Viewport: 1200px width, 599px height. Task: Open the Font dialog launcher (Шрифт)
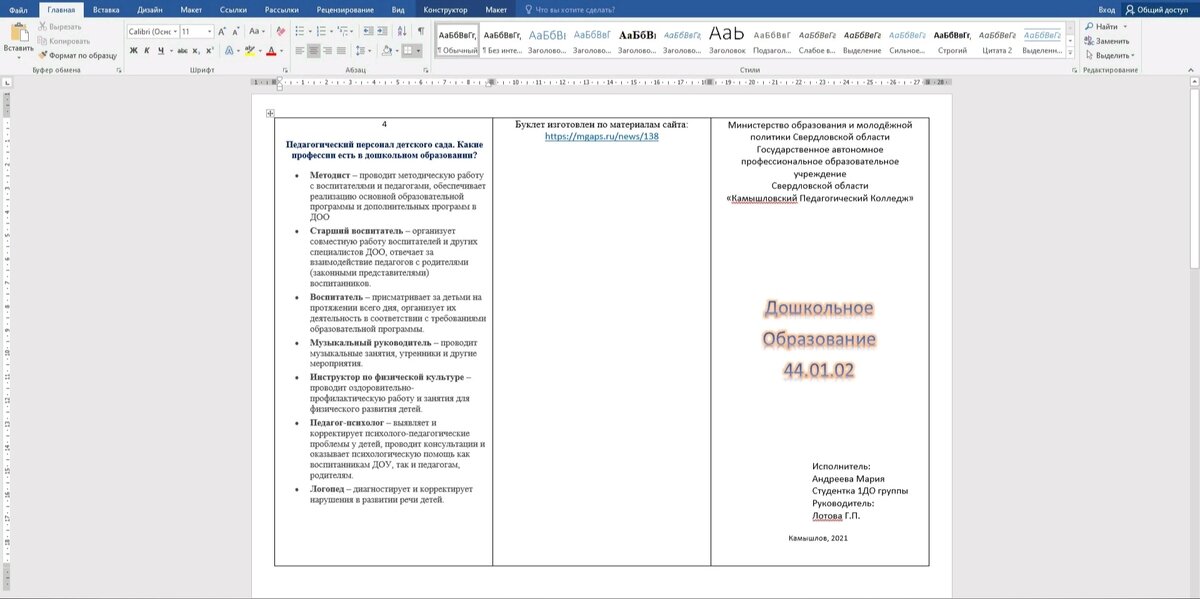285,70
